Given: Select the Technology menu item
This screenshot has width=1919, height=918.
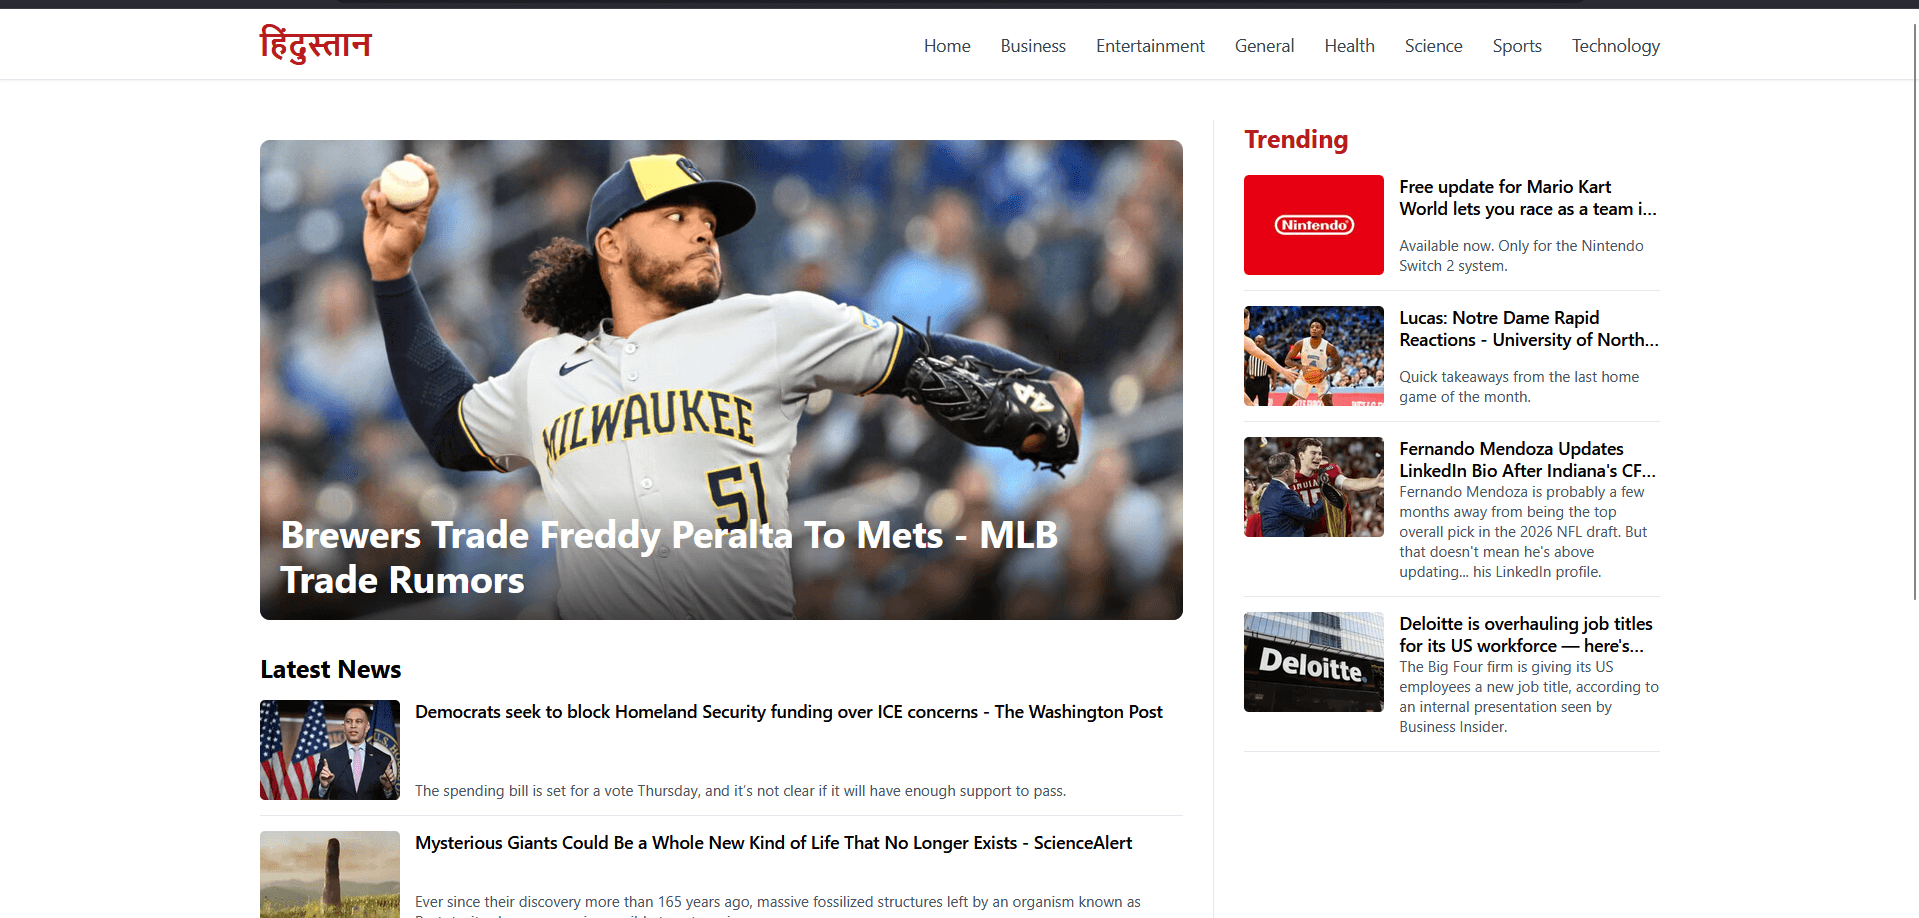Looking at the screenshot, I should (x=1615, y=46).
